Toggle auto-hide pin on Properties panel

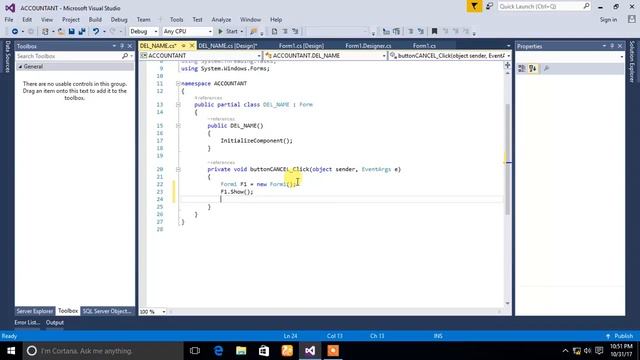point(612,46)
